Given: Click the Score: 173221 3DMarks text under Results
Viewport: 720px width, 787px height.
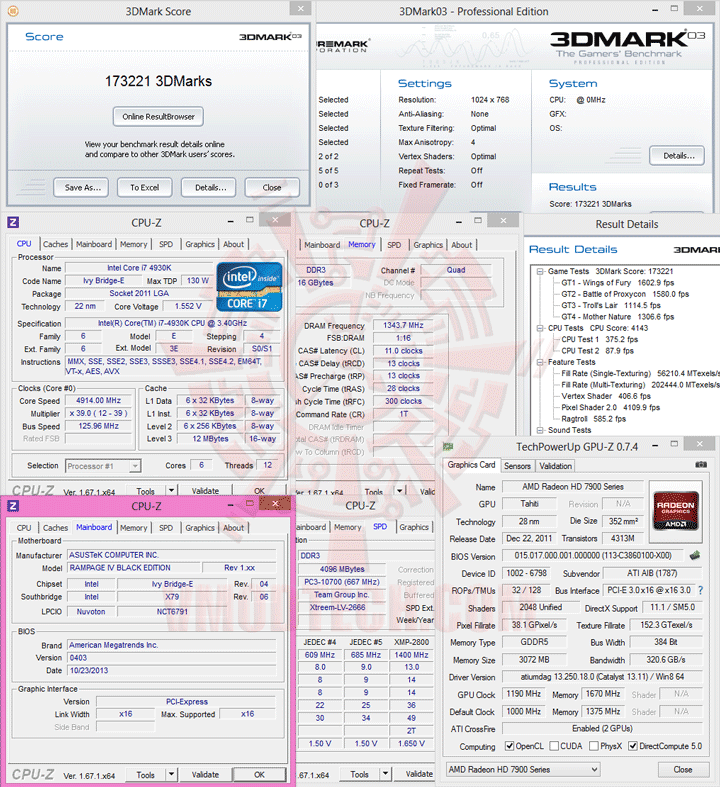Looking at the screenshot, I should click(590, 204).
